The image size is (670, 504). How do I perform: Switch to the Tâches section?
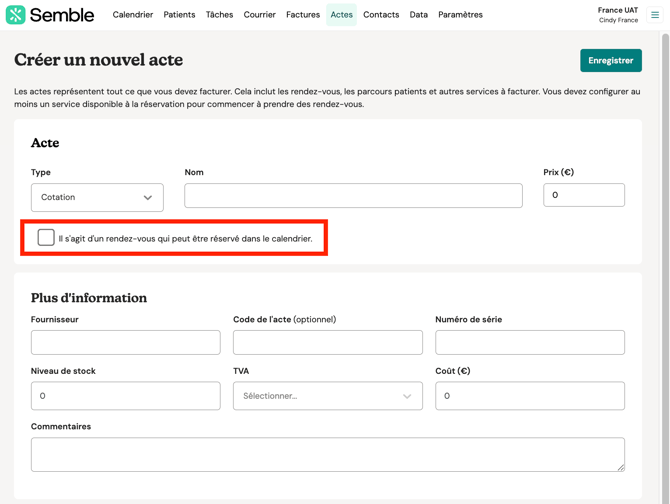point(219,15)
